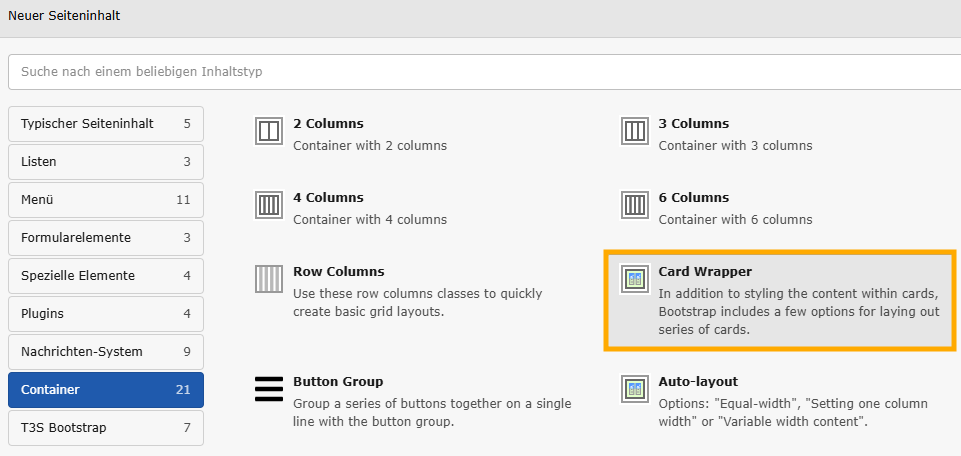Open the Typischer Seiteninhalt tab

(105, 124)
